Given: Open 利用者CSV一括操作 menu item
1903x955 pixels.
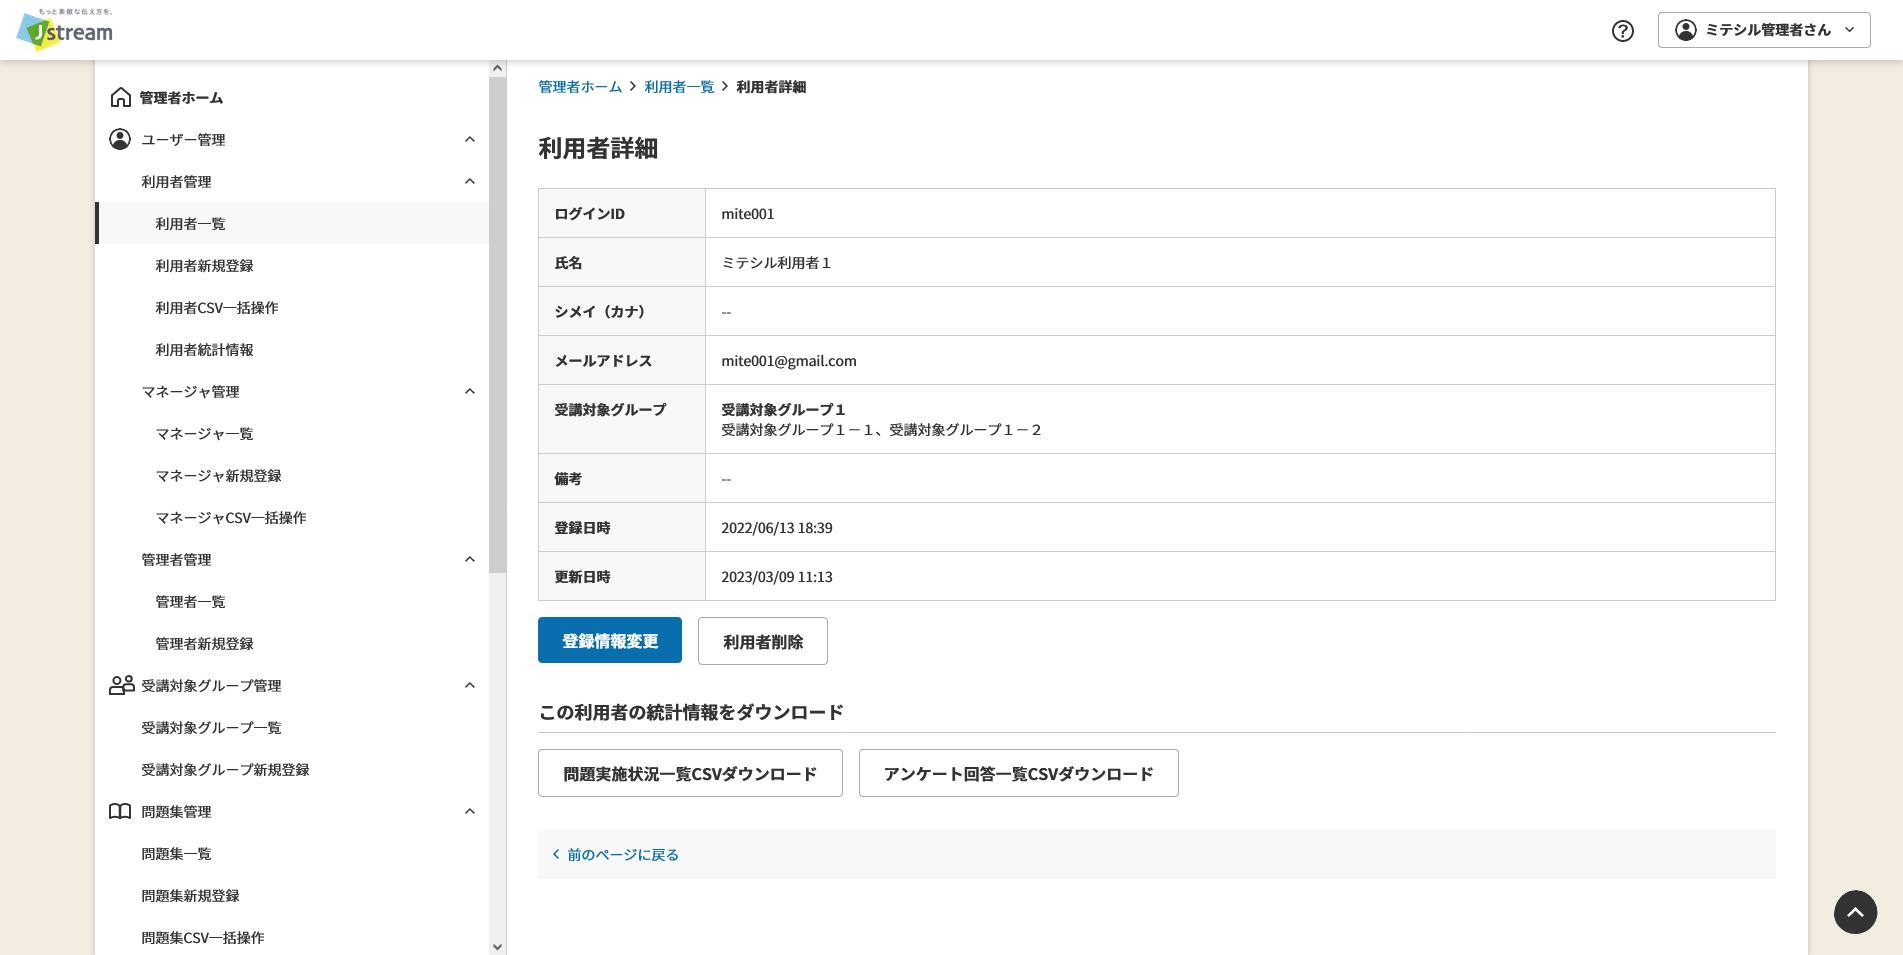Looking at the screenshot, I should tap(217, 307).
